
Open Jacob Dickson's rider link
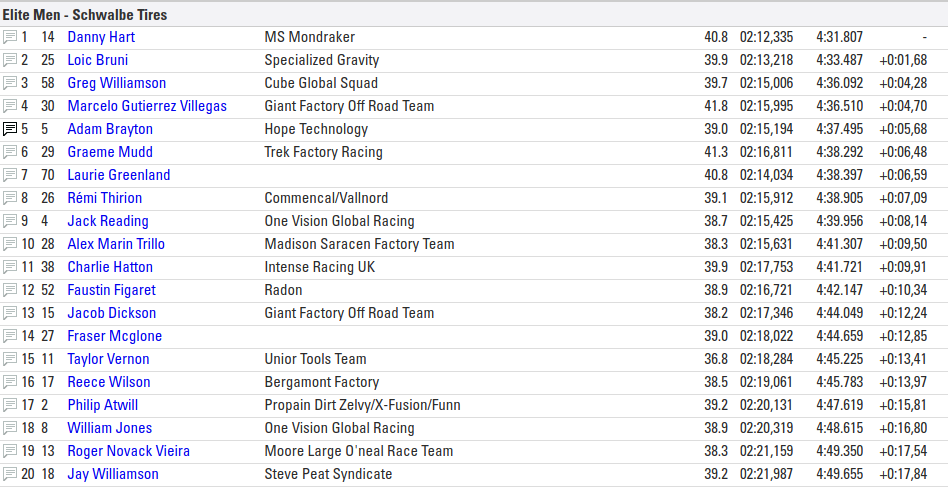pyautogui.click(x=112, y=313)
